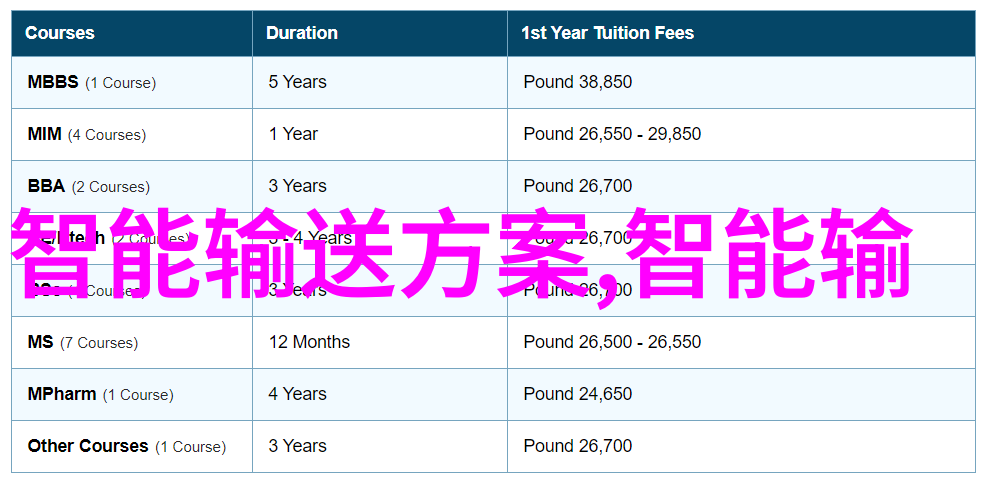The width and height of the screenshot is (984, 483).
Task: Click the 4 Years duration for MPharm
Action: click(297, 395)
